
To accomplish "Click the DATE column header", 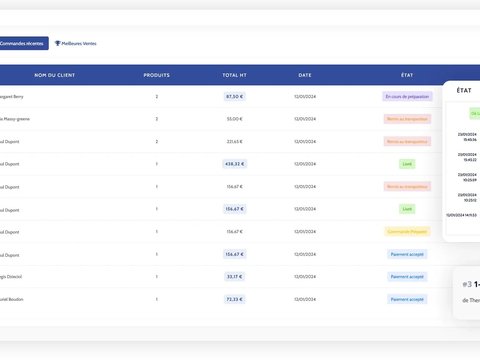I will pos(305,75).
